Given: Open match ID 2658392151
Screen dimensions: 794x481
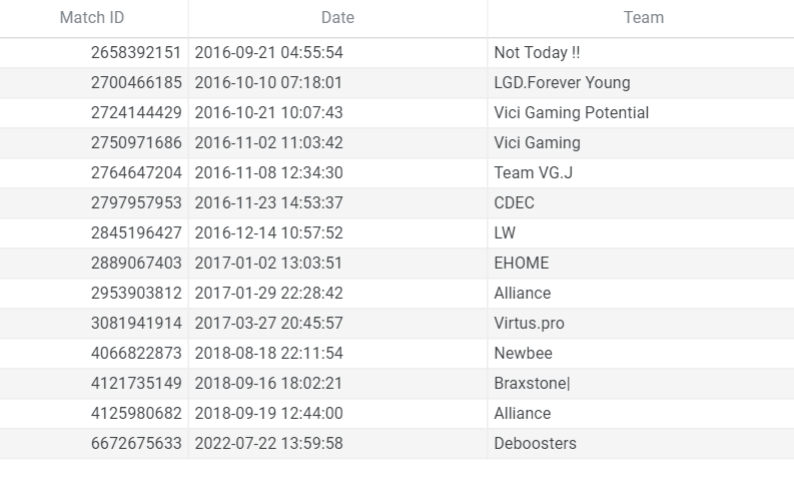Looking at the screenshot, I should click(137, 53).
